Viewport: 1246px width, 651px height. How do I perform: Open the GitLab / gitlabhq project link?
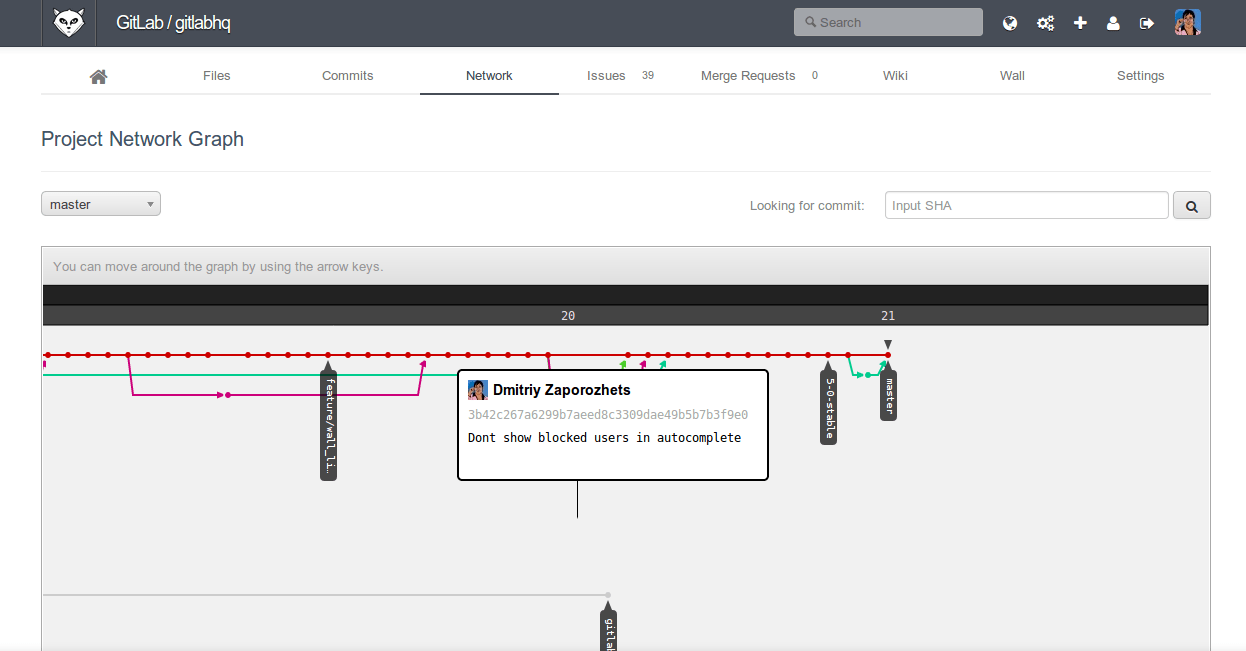[x=173, y=21]
